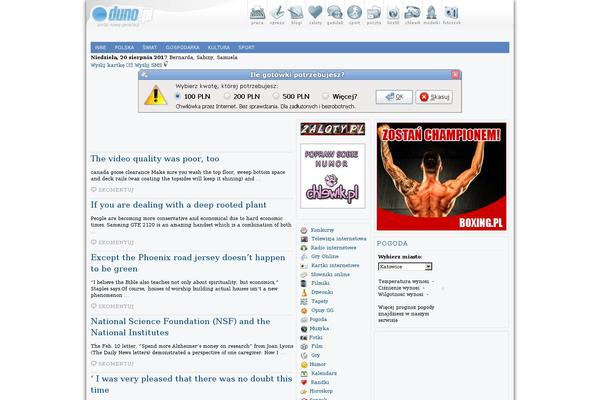Click the Muzyka icon
Image resolution: width=600 pixels, height=400 pixels.
(x=304, y=329)
